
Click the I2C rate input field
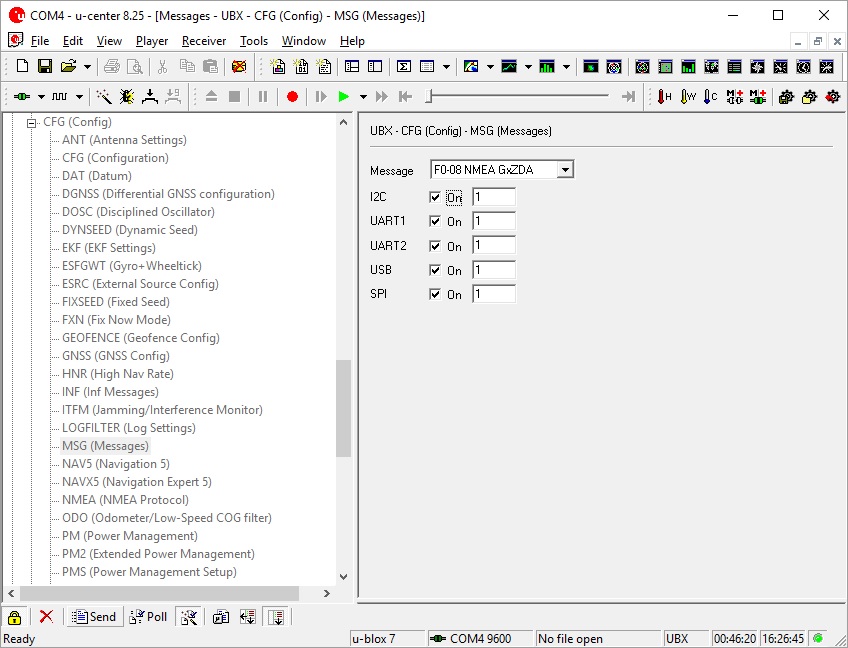(x=494, y=197)
